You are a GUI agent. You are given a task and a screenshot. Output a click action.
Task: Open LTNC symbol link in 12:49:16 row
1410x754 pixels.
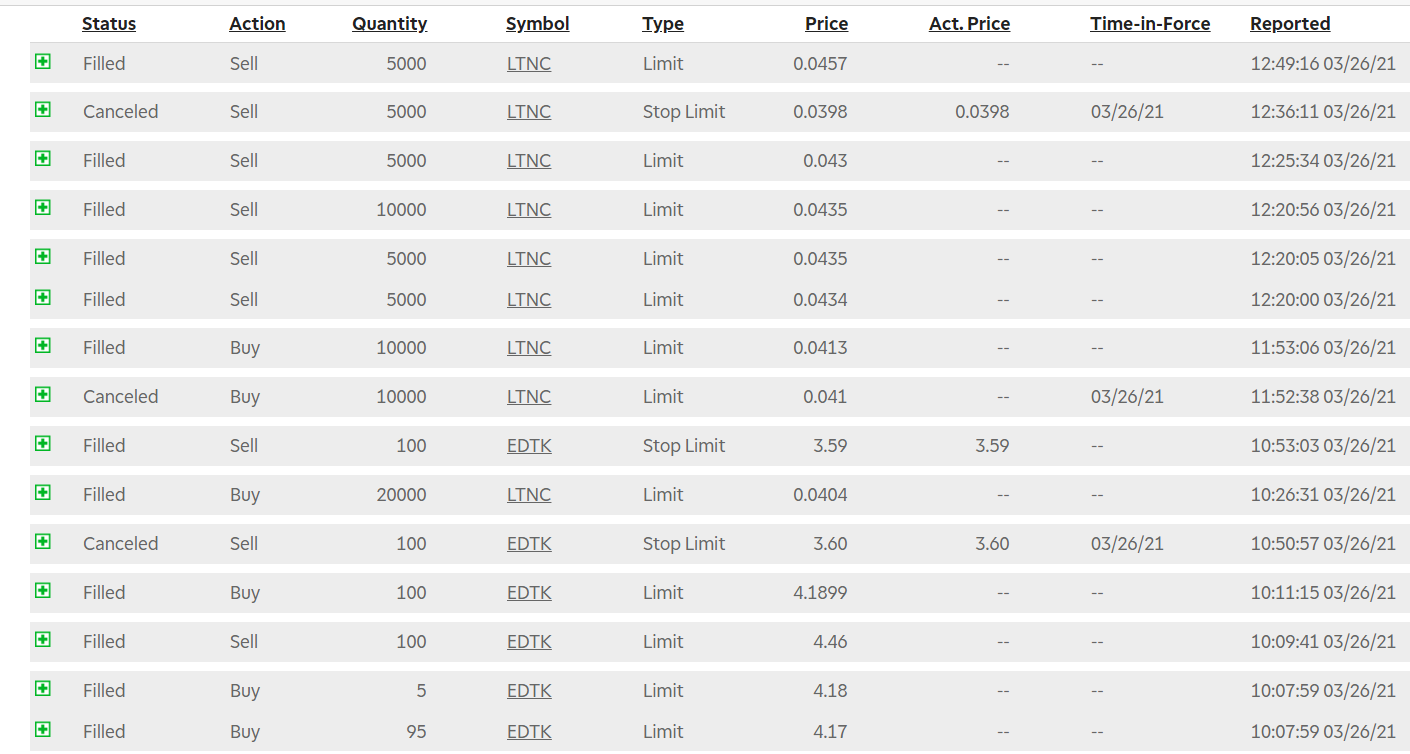(528, 64)
